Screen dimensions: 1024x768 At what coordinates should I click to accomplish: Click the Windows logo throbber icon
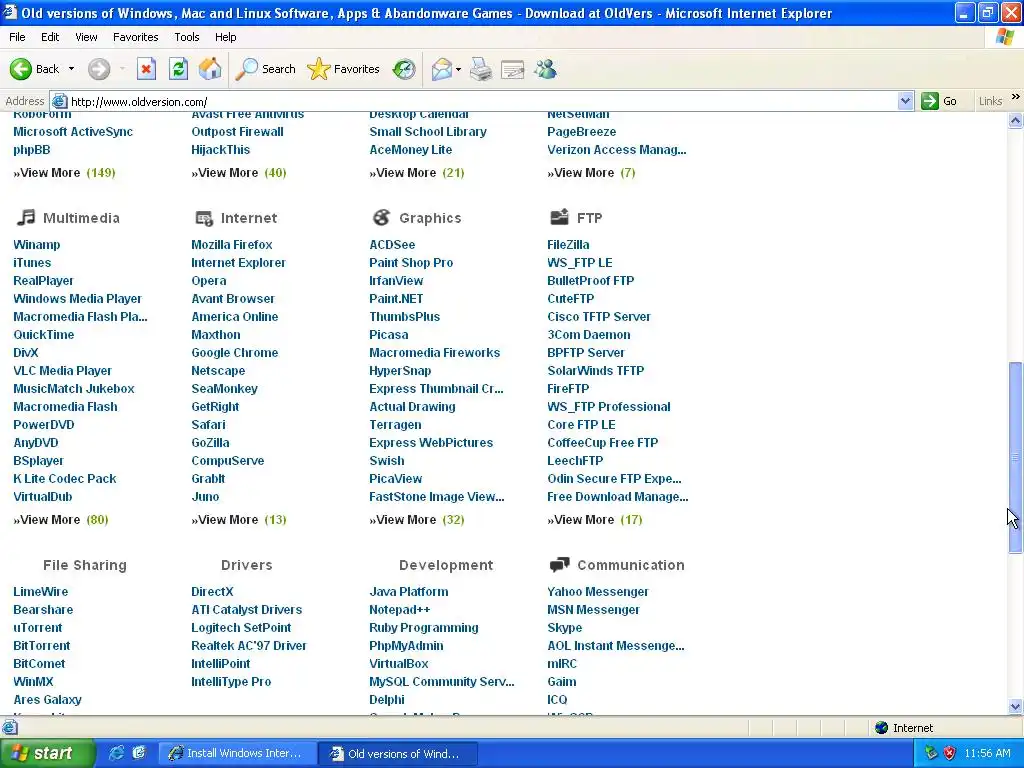(x=1005, y=37)
